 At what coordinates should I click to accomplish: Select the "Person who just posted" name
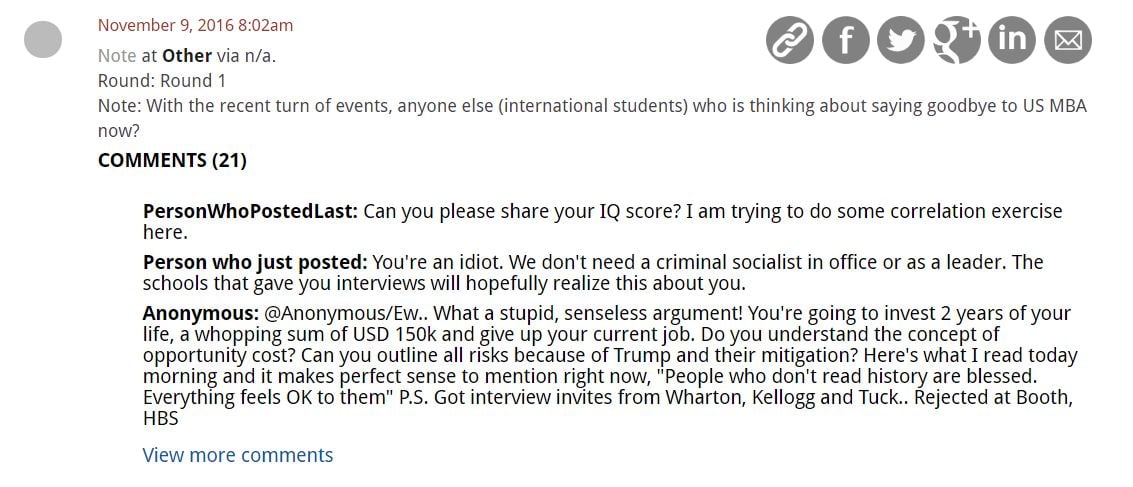255,262
